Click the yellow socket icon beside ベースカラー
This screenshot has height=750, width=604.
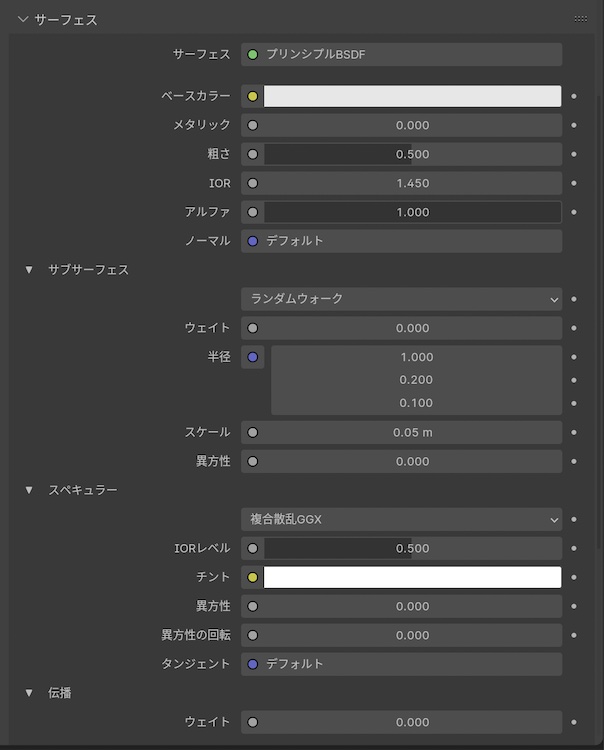click(x=252, y=97)
